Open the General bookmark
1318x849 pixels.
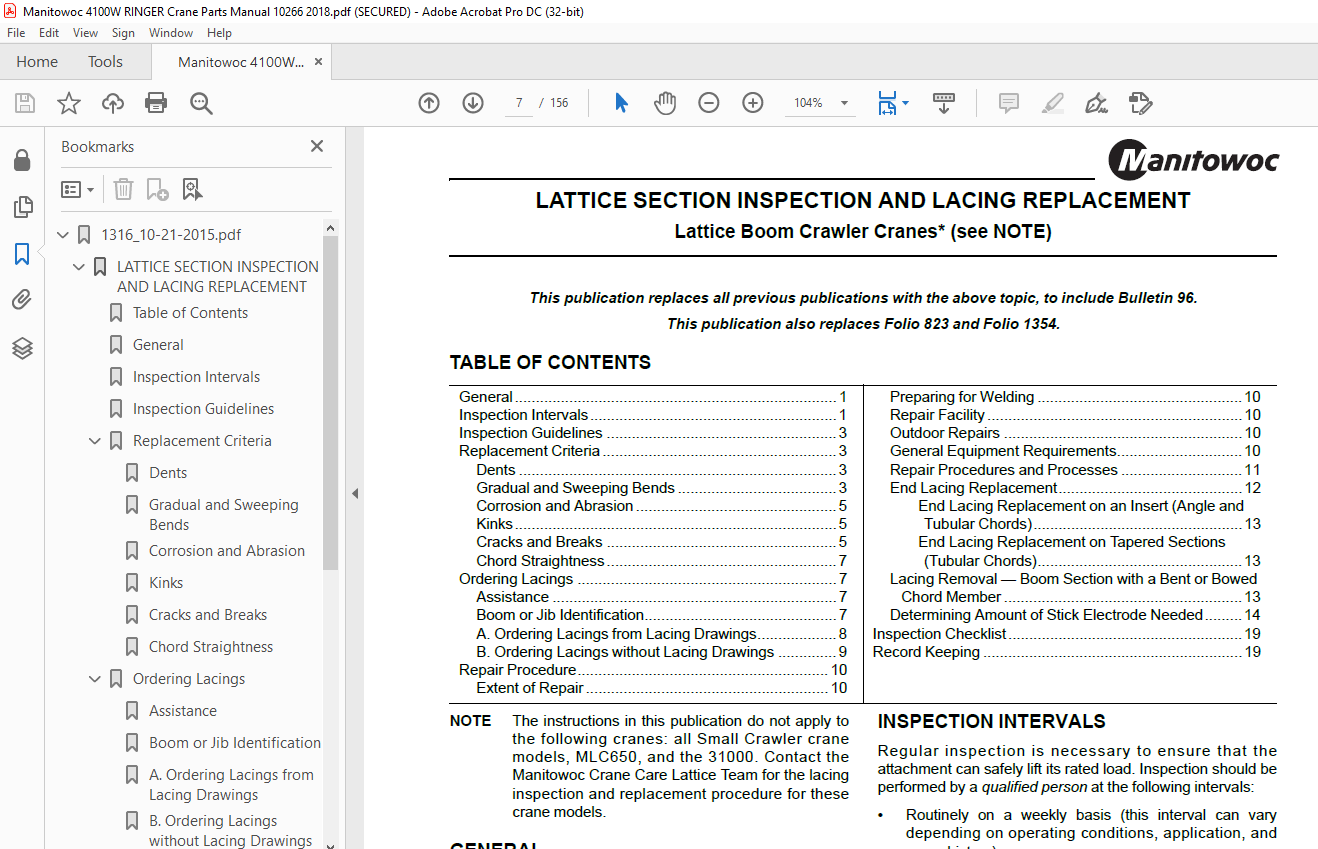(x=158, y=345)
